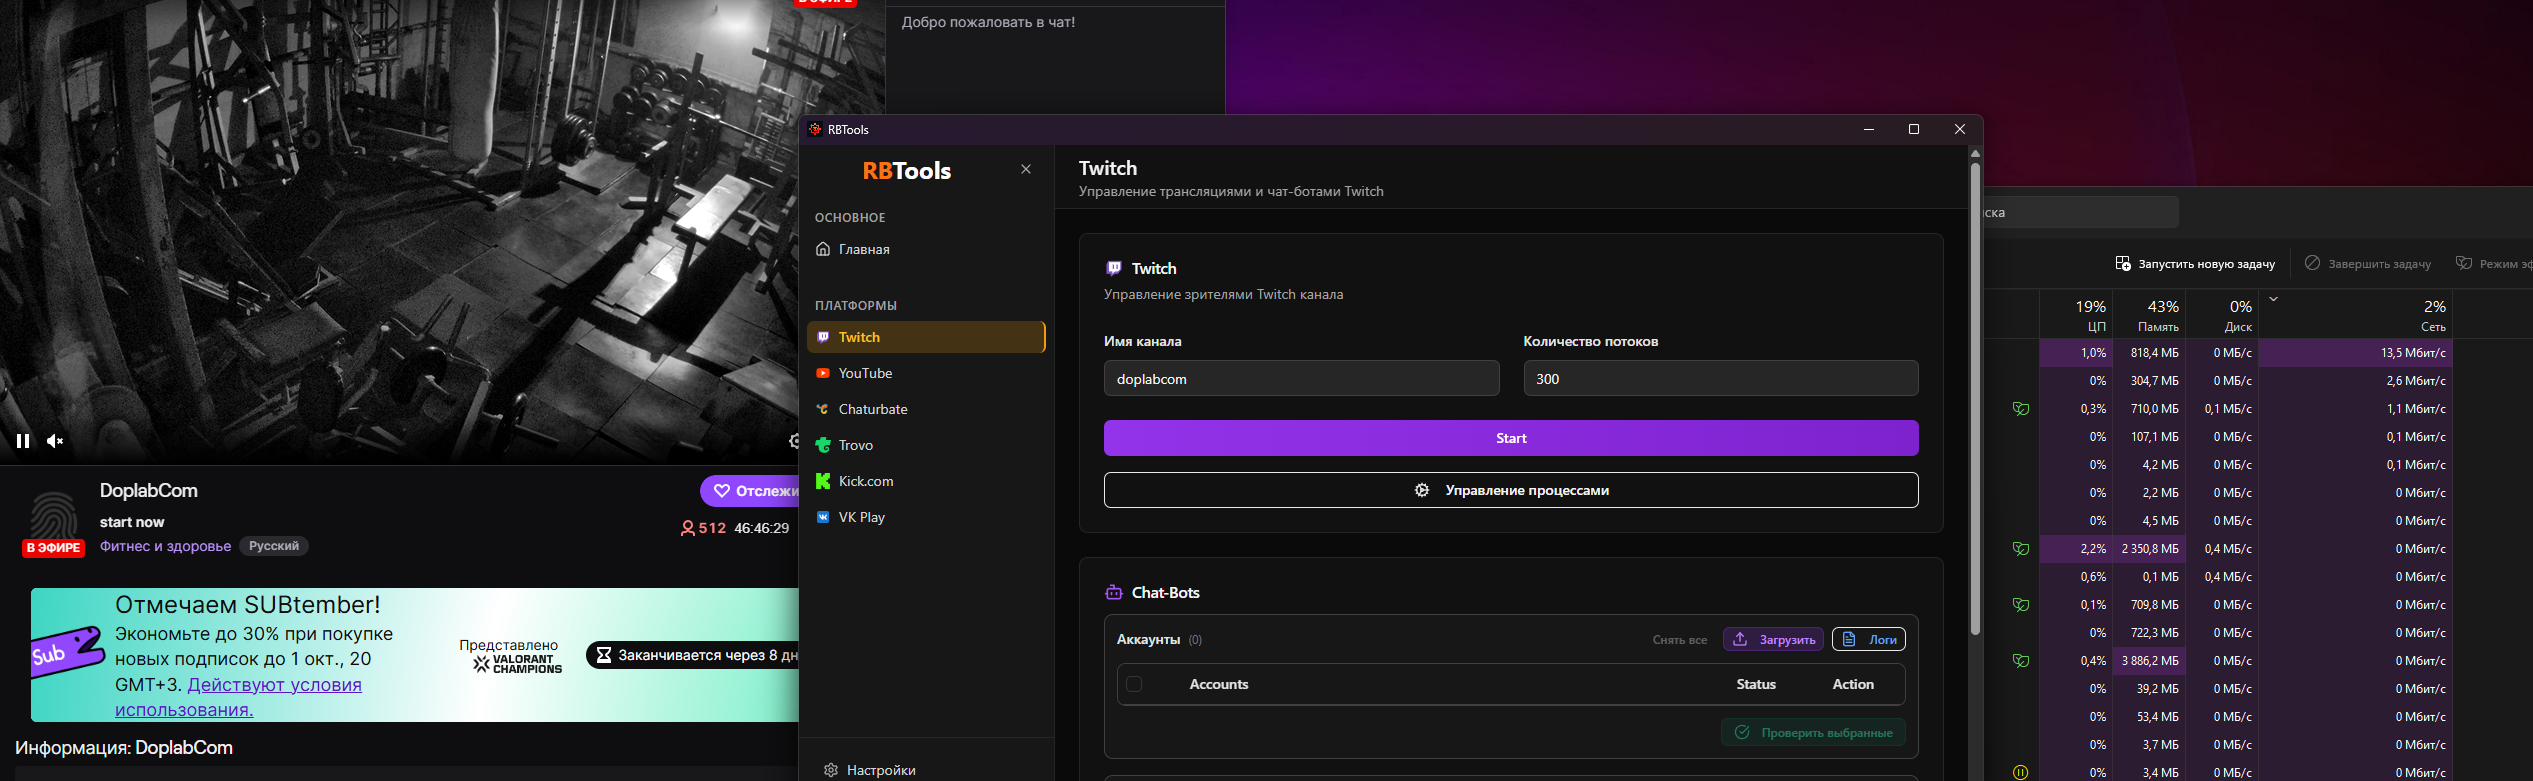Click the channel name input field

point(1300,379)
